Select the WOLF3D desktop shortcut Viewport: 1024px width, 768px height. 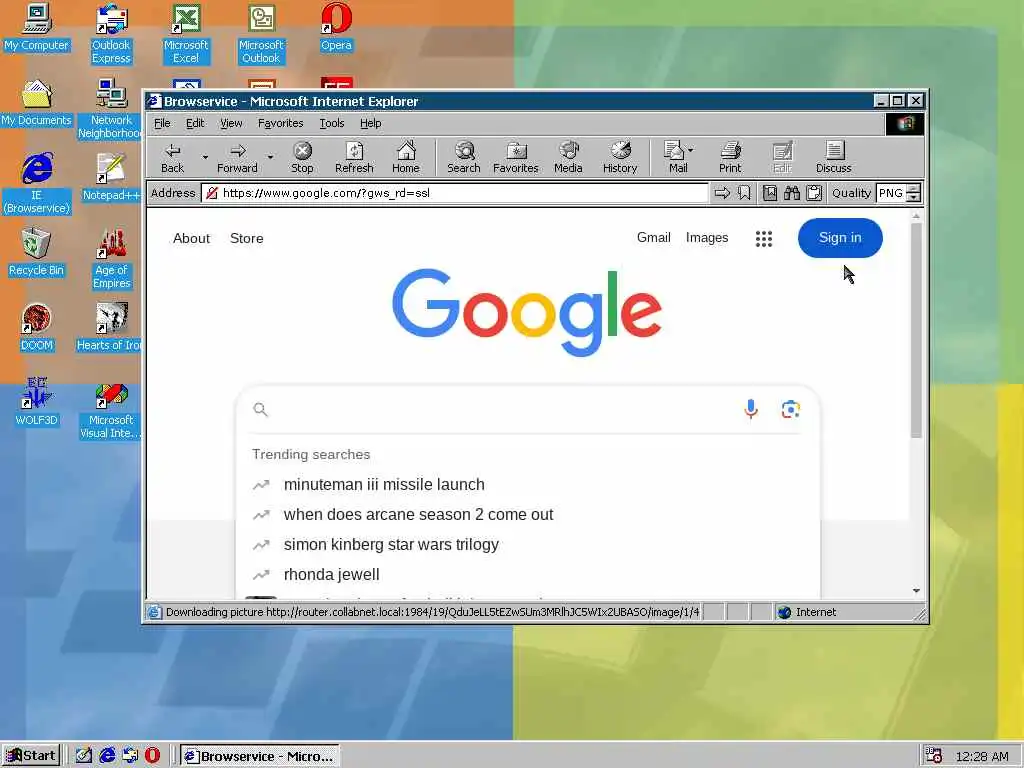pyautogui.click(x=37, y=402)
